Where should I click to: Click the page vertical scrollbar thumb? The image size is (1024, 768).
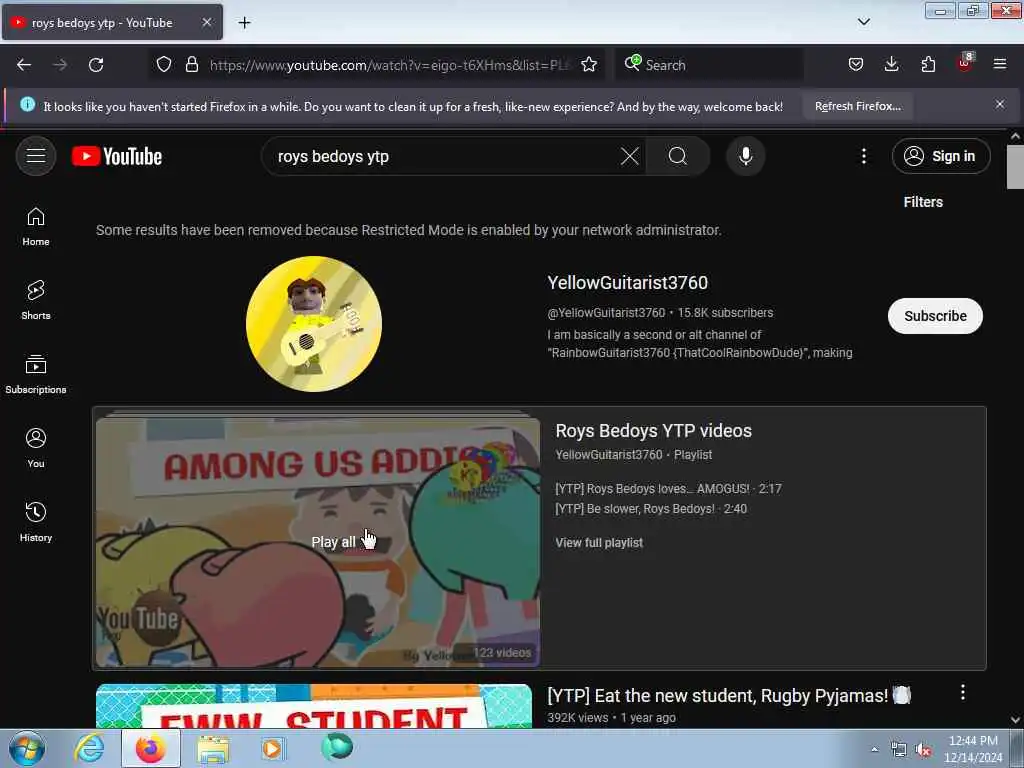pyautogui.click(x=1015, y=167)
